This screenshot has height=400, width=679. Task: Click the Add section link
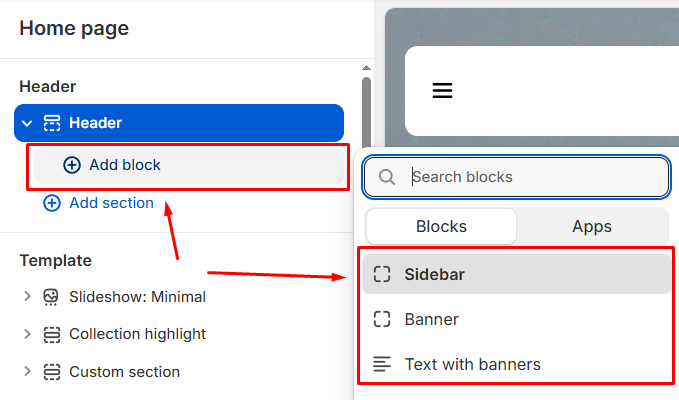111,203
